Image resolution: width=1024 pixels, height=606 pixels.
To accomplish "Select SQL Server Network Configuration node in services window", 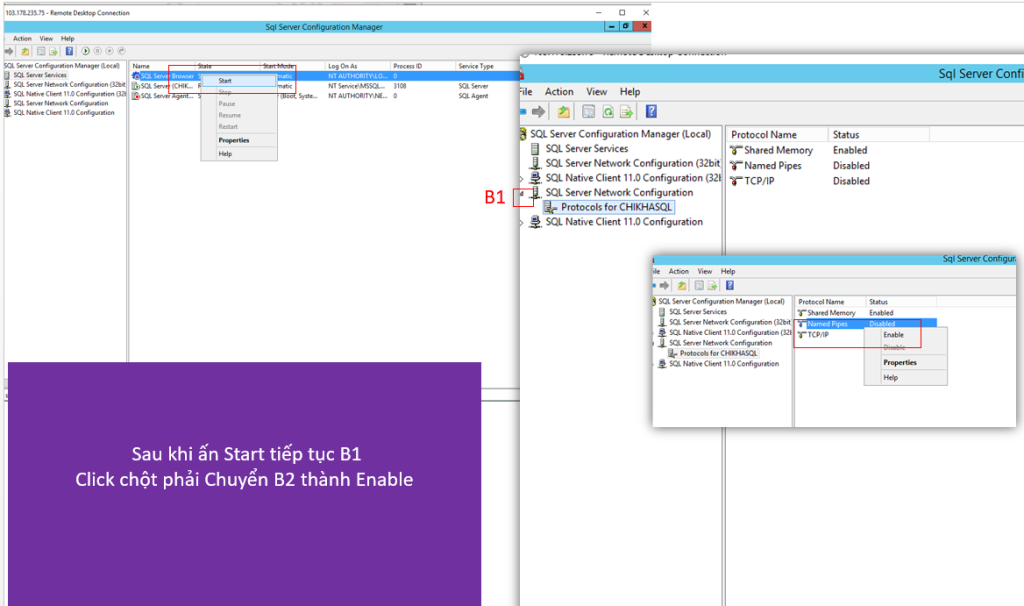I will click(x=61, y=103).
